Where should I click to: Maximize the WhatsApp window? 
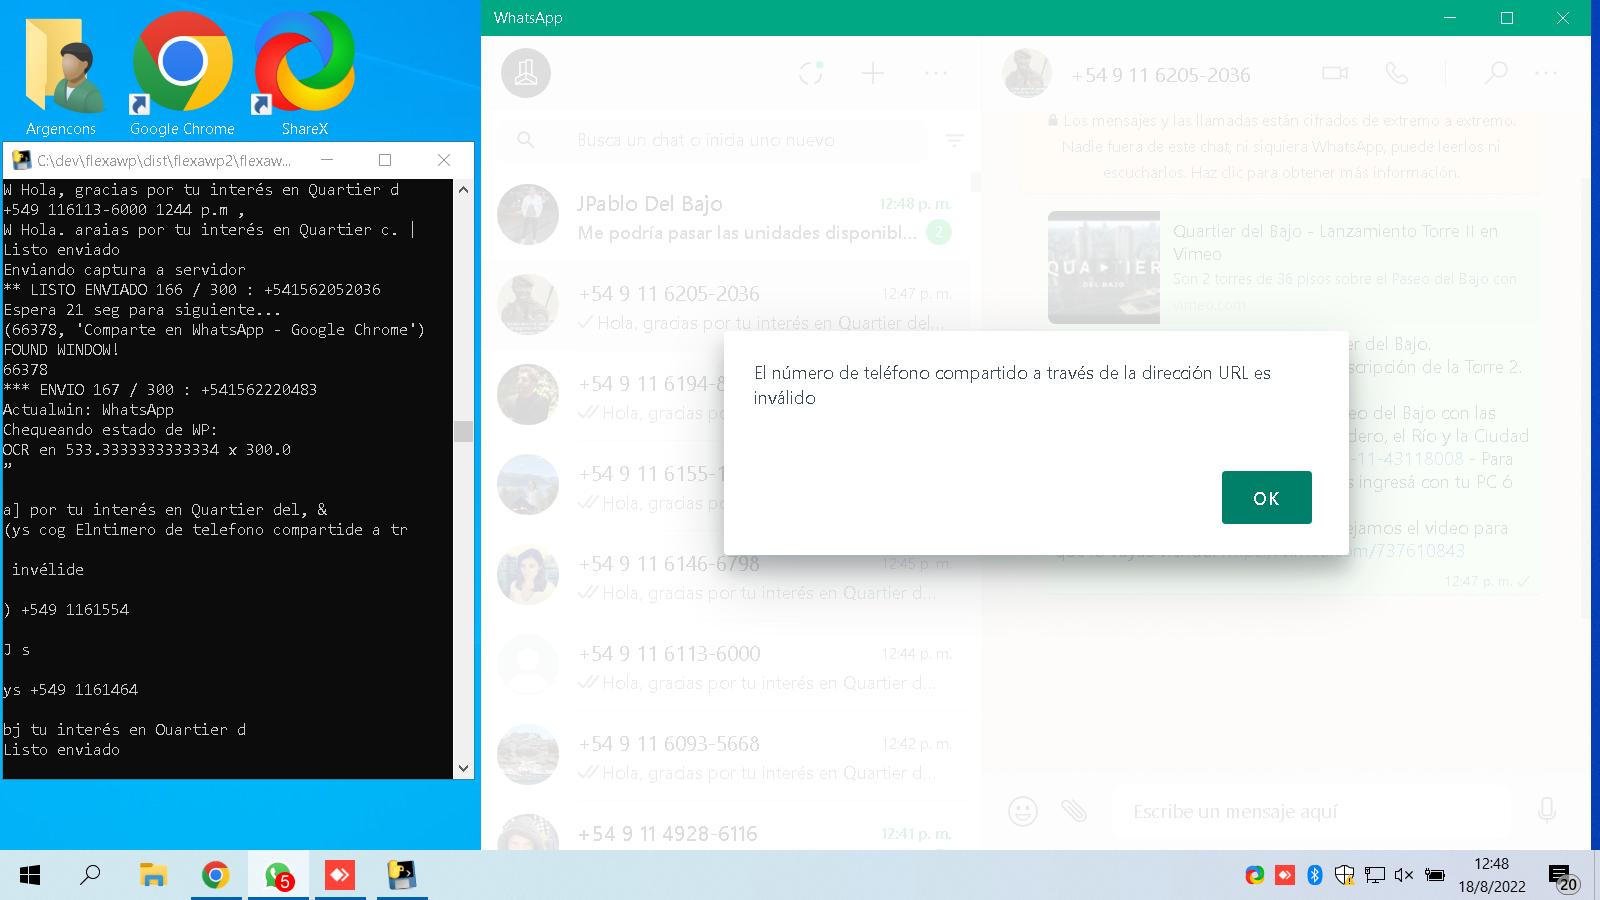click(x=1507, y=18)
